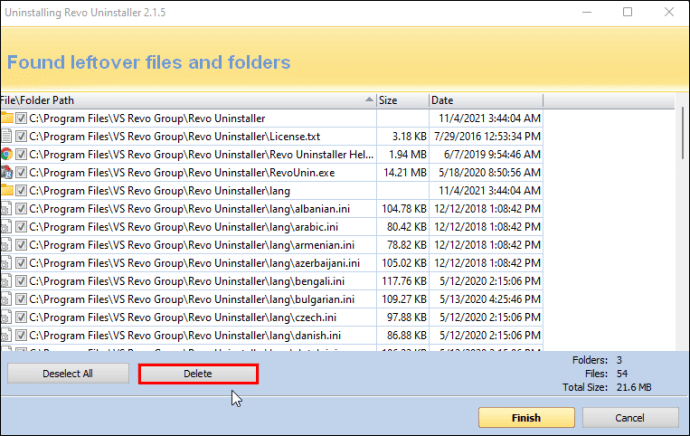Image resolution: width=690 pixels, height=436 pixels.
Task: Click the bengali.ini file icon
Action: 6,281
